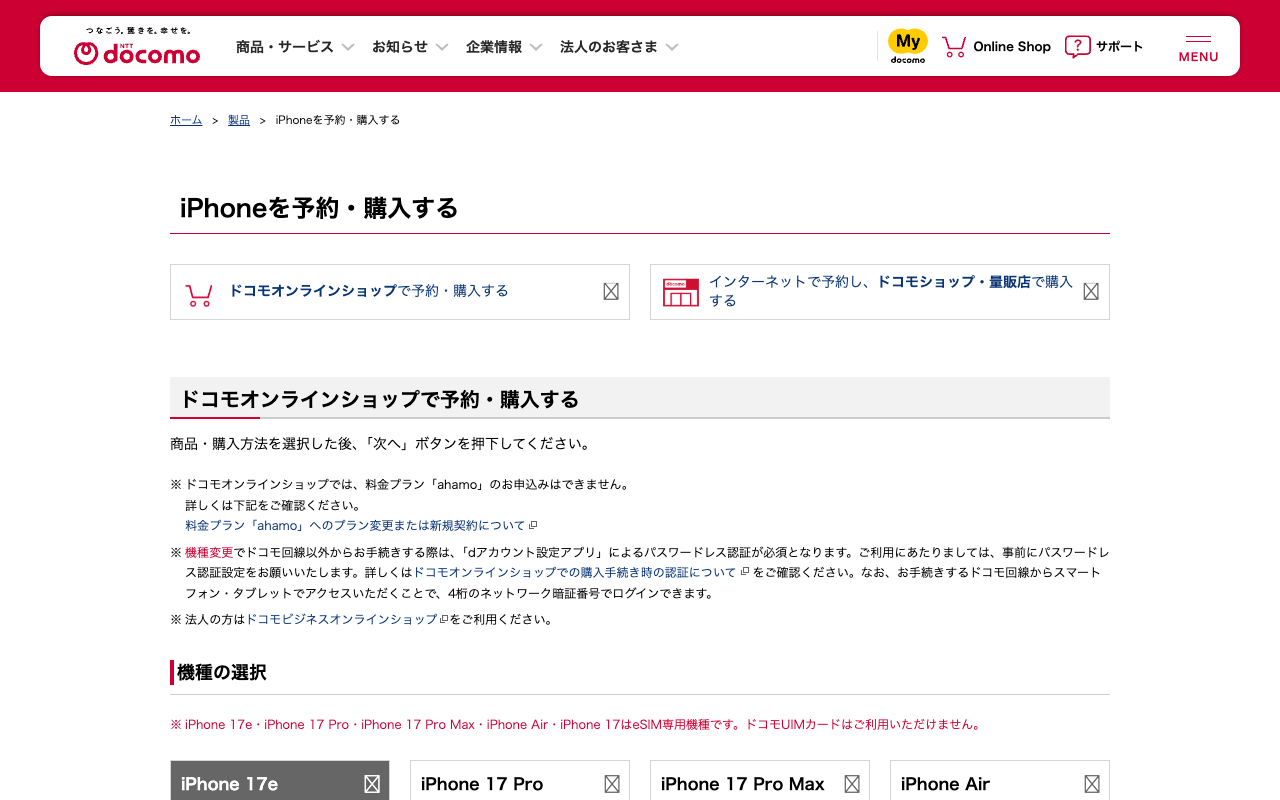
Task: Open ドコモオンラインショップでの購入手続き時の認証について link
Action: point(574,572)
